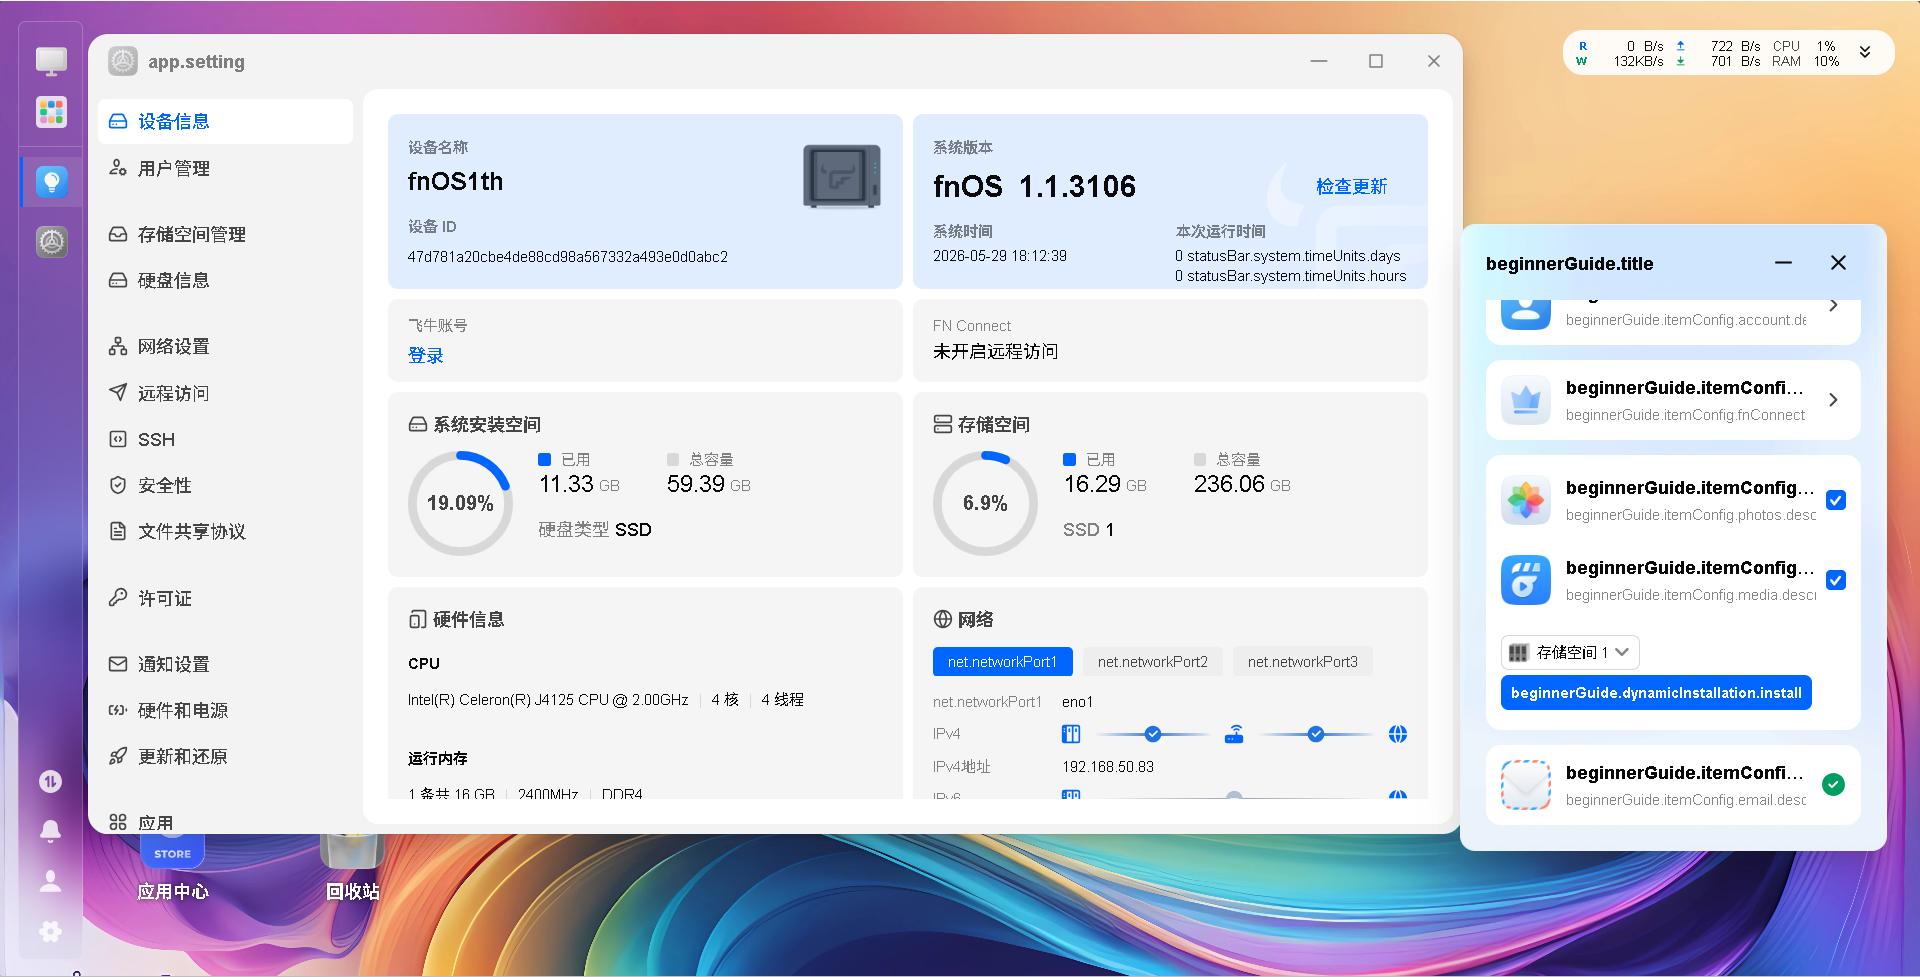Image resolution: width=1920 pixels, height=977 pixels.
Task: Open the notifications bell icon in the dock
Action: 50,831
